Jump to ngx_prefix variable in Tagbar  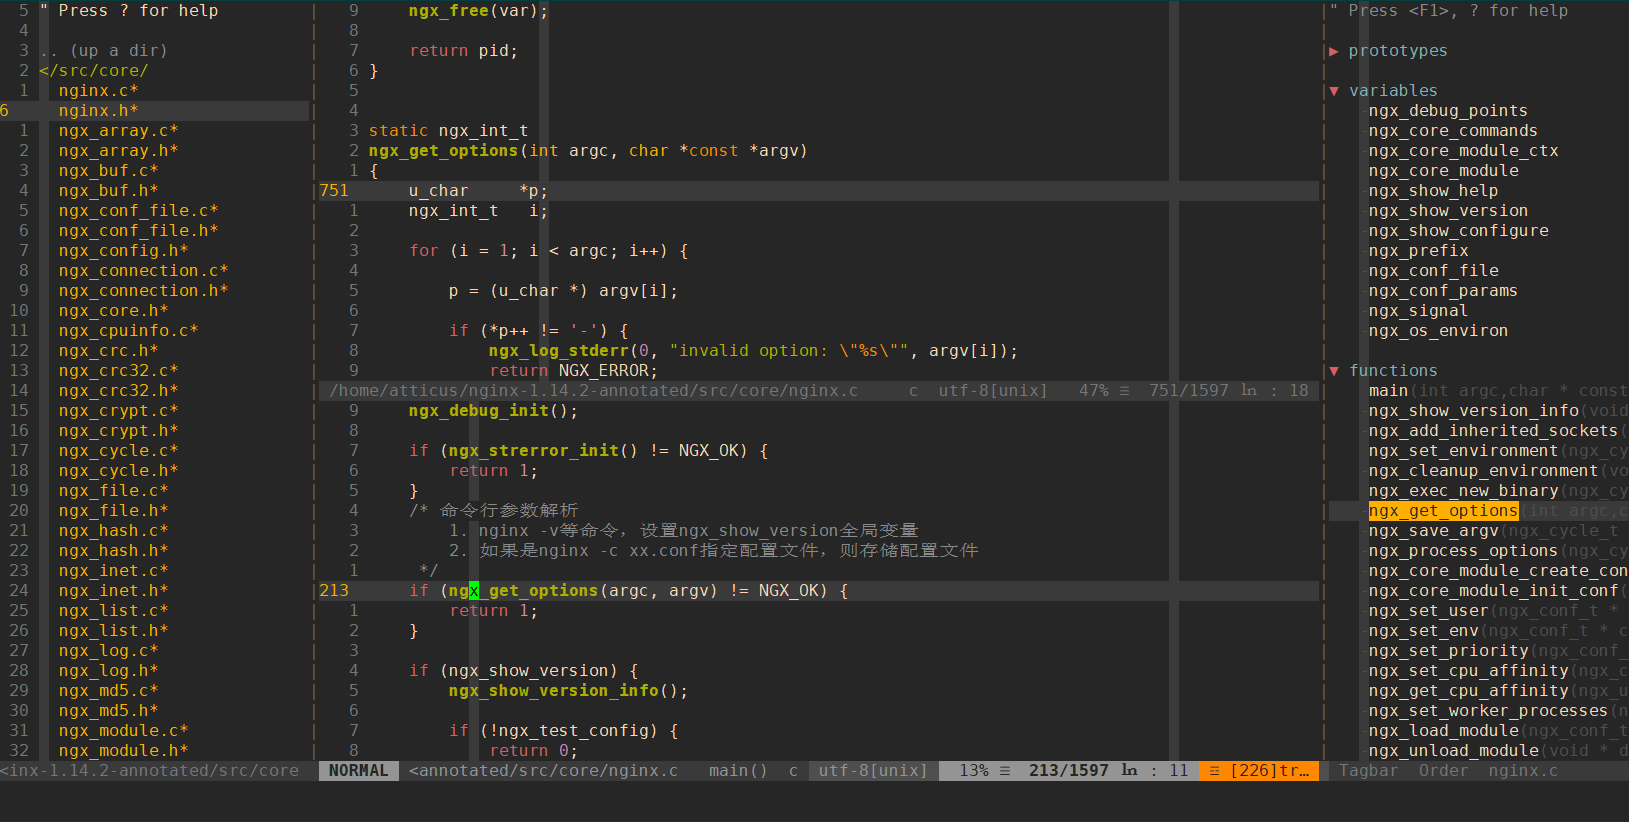[1418, 251]
